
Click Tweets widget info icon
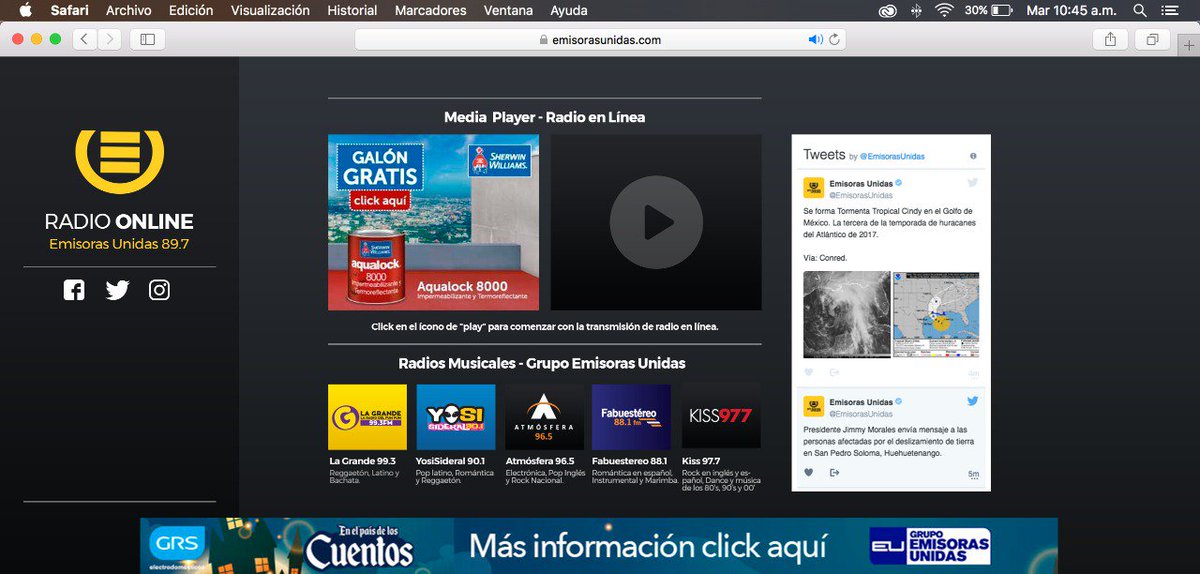[973, 156]
